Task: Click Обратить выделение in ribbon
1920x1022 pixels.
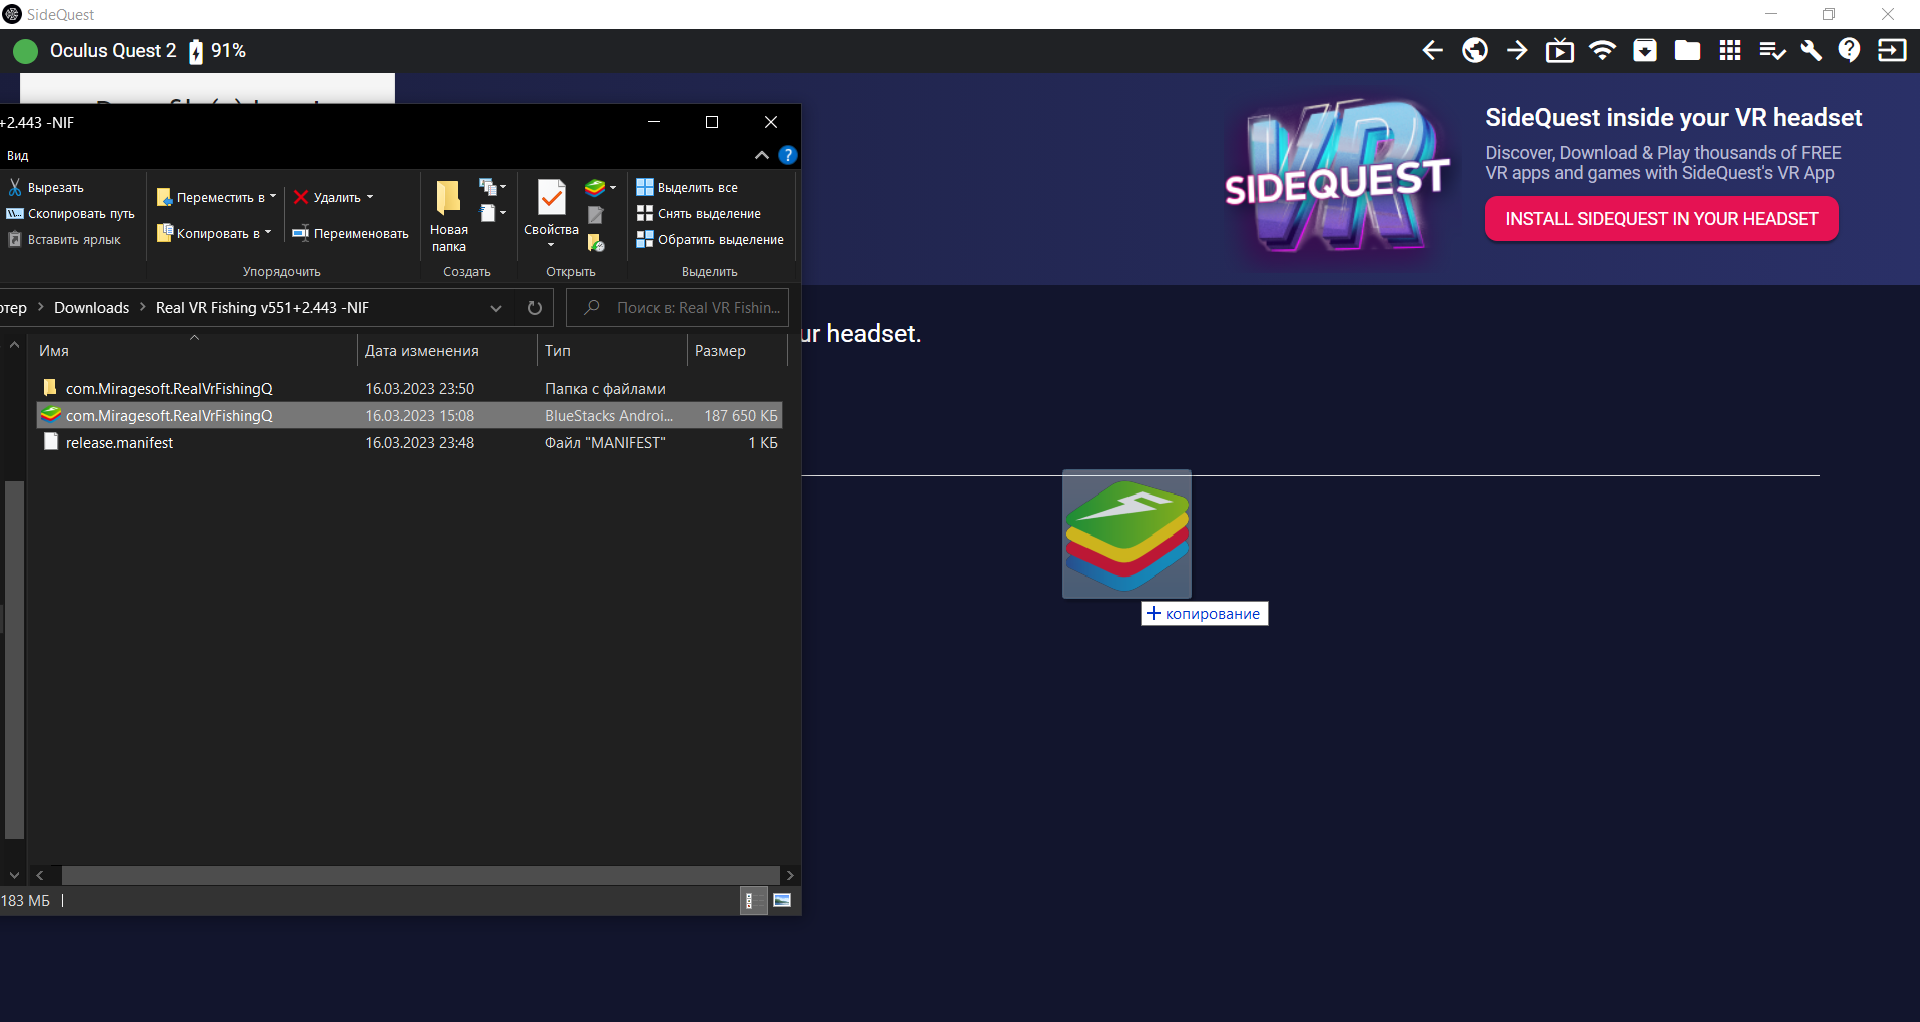Action: point(710,239)
